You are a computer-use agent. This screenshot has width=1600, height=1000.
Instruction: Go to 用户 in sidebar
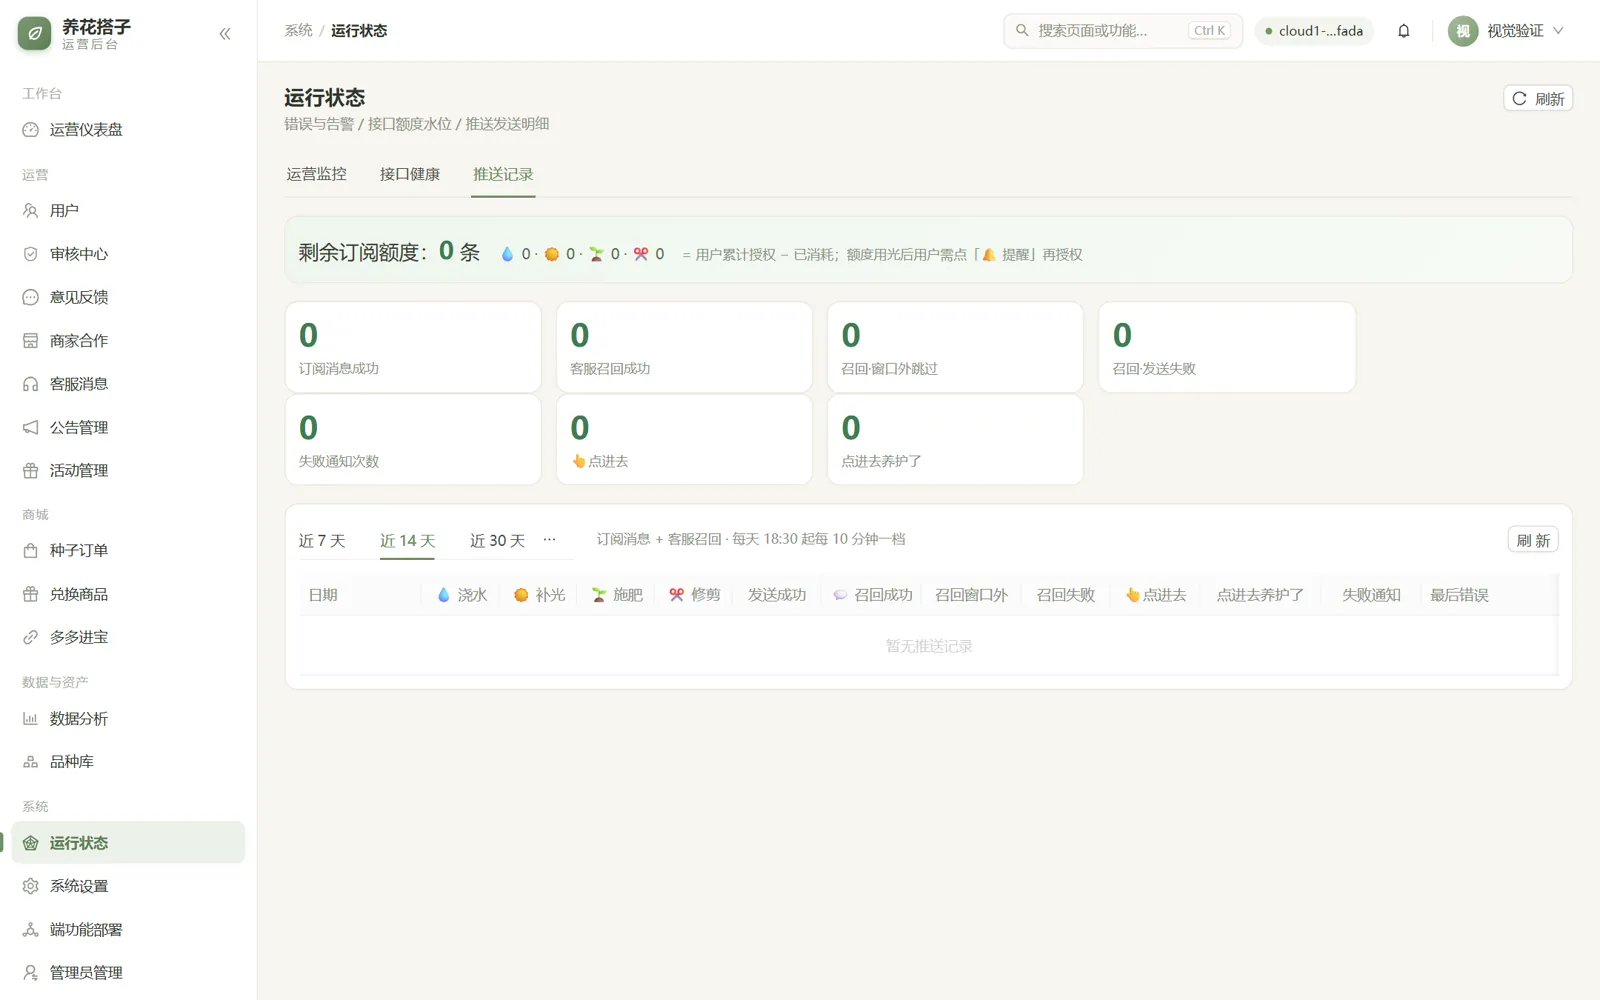click(128, 211)
